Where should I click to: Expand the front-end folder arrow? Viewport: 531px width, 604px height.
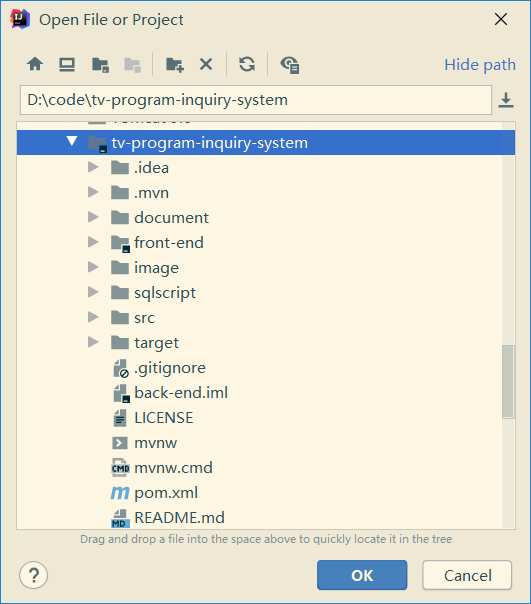point(93,242)
